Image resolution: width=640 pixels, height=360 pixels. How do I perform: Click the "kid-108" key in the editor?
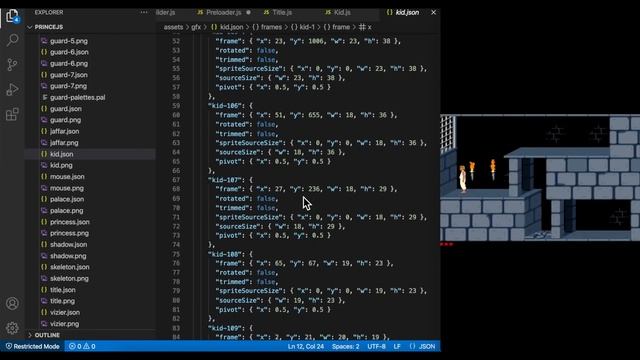225,254
